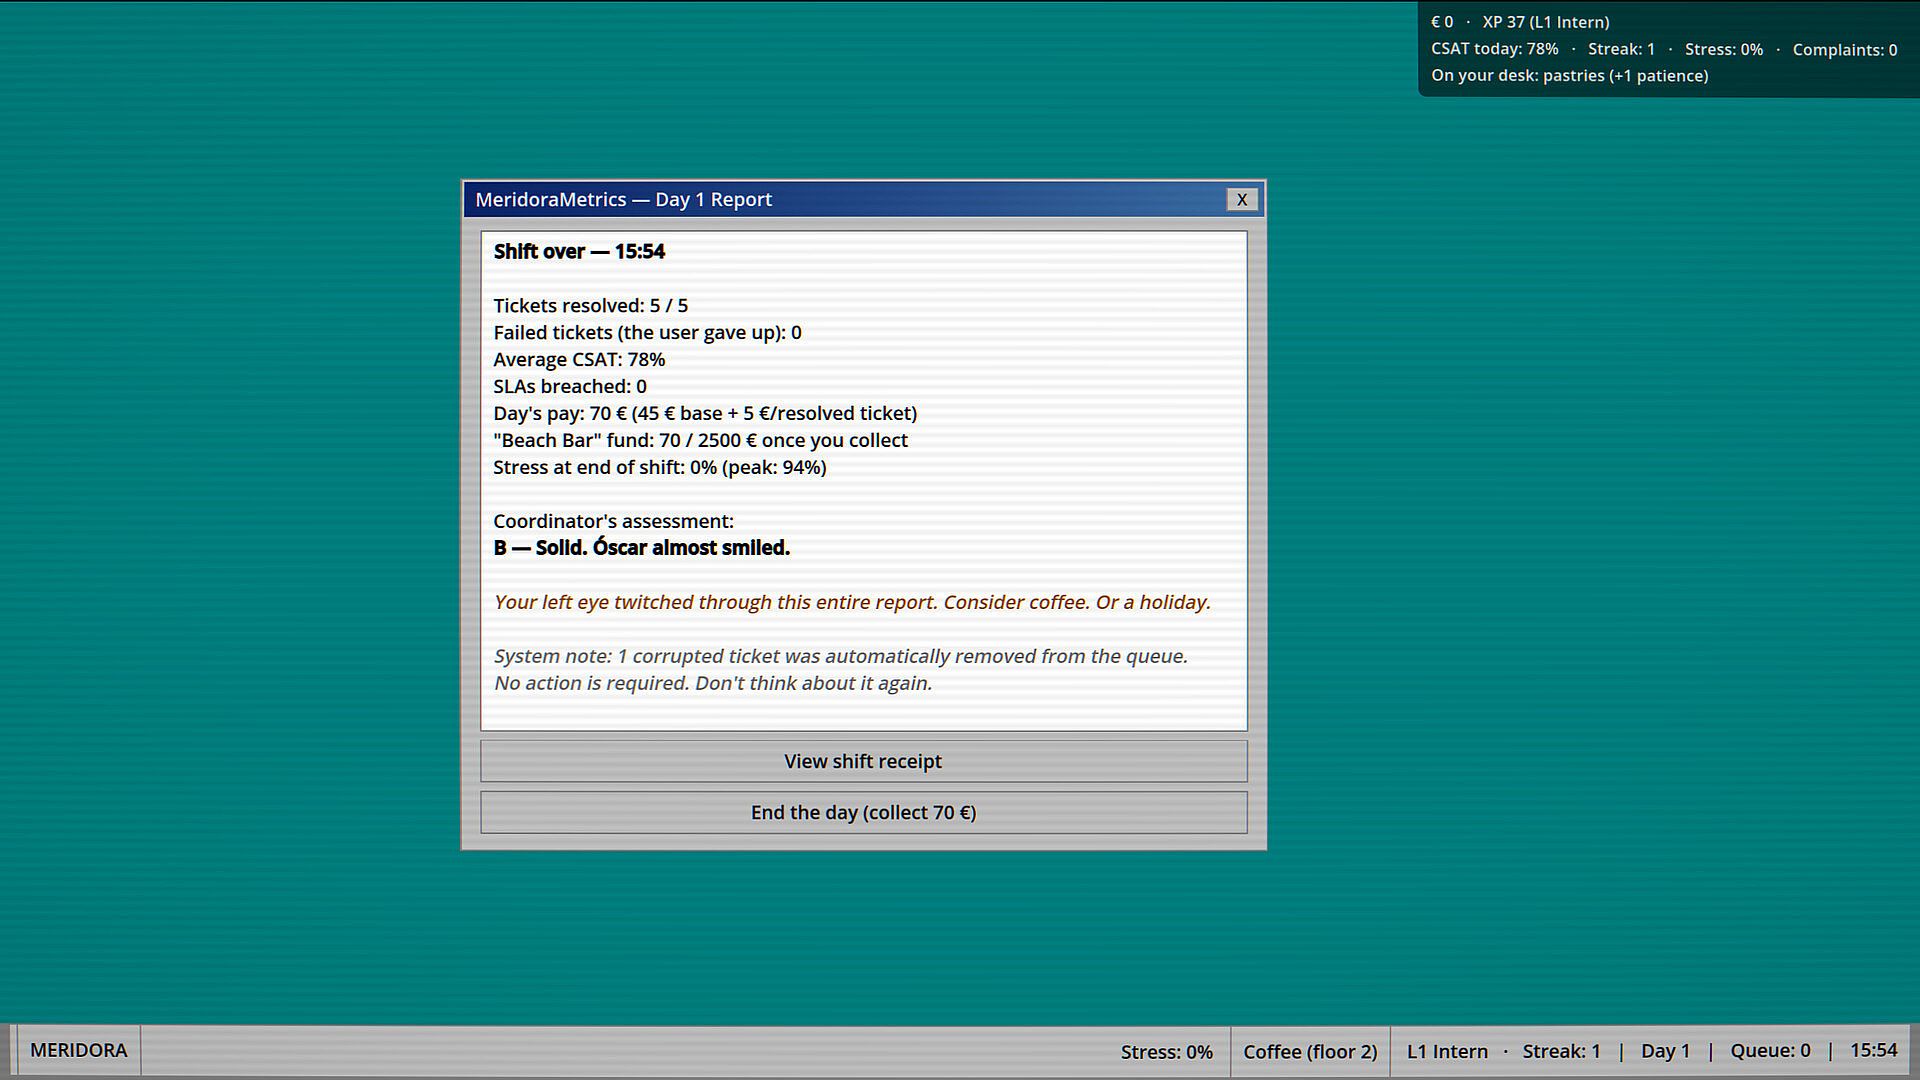
Task: Click the Failed tickets line
Action: [x=647, y=332]
